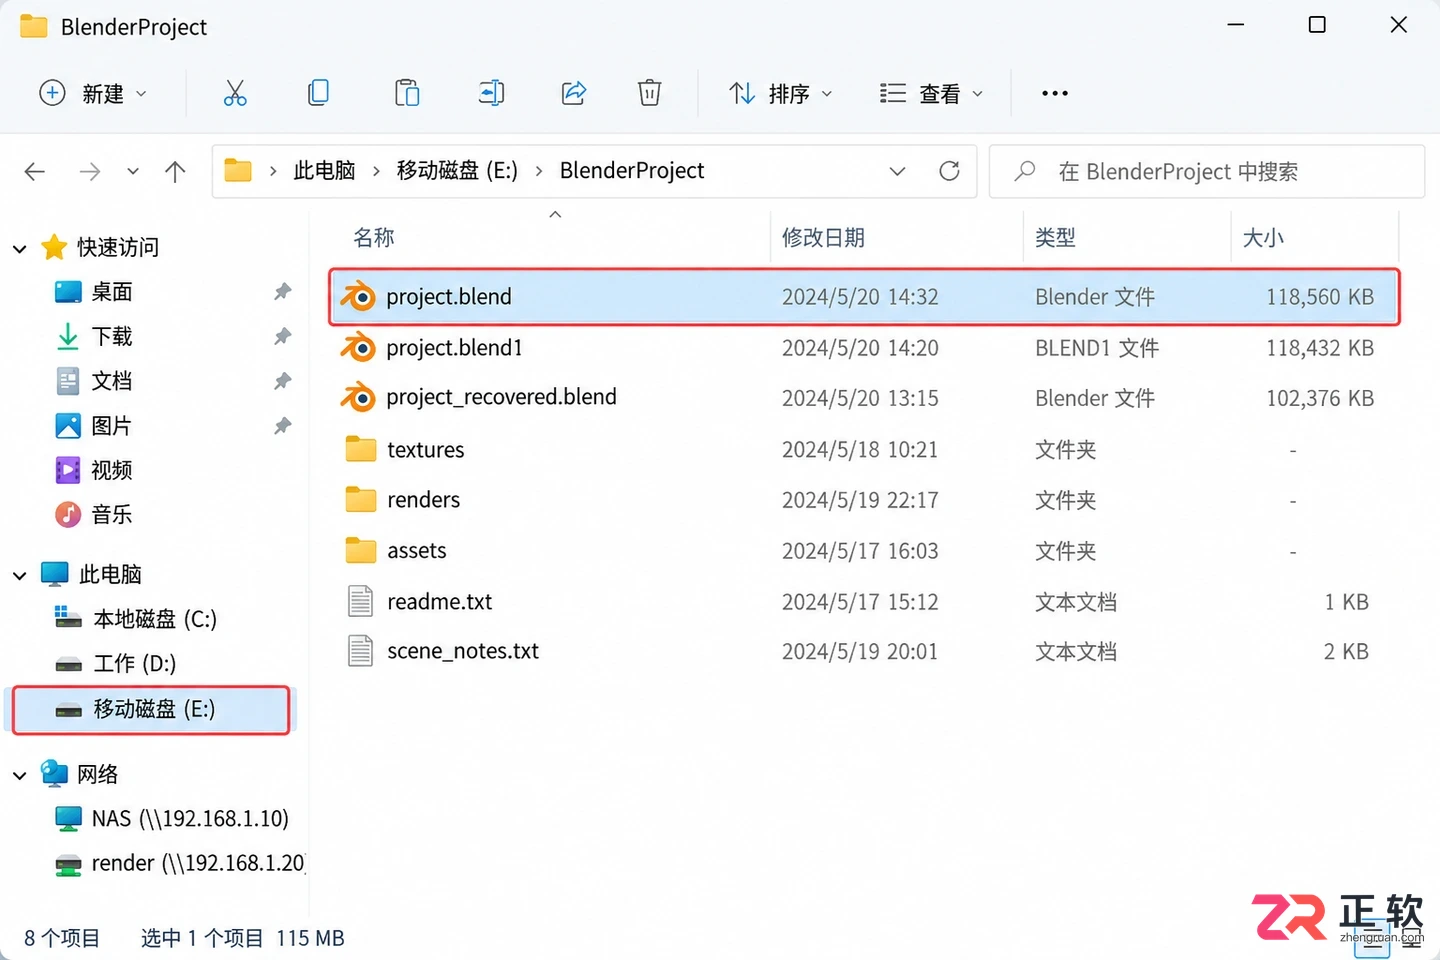Open the 查看 view dropdown
This screenshot has height=960, width=1440.
(x=931, y=93)
